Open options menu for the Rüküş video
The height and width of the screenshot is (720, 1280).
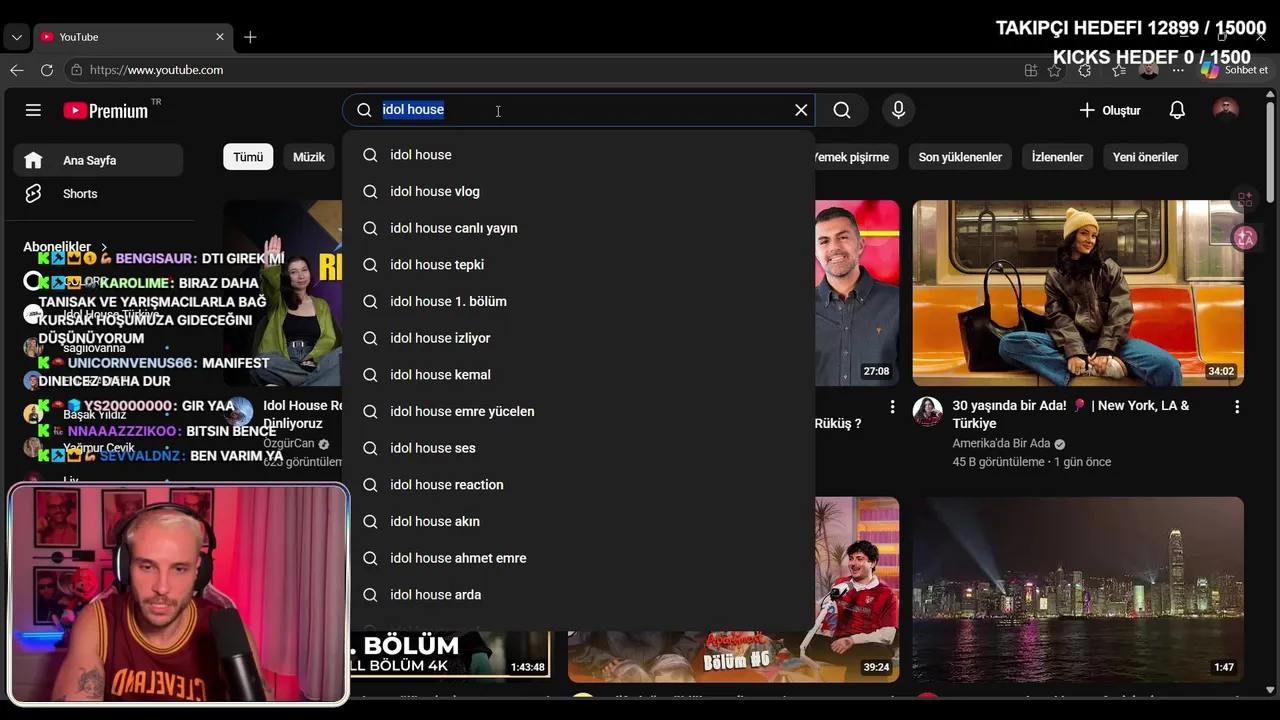pyautogui.click(x=892, y=407)
